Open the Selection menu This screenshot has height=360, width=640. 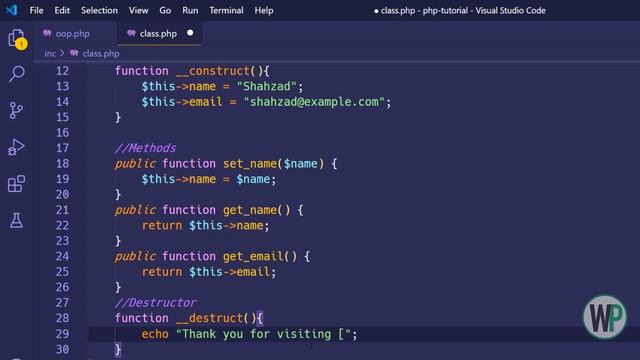[99, 10]
